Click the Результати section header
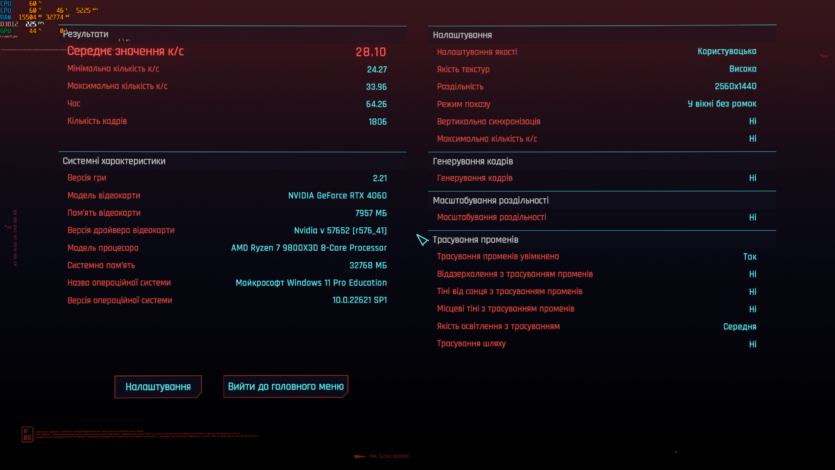This screenshot has height=470, width=835. (85, 34)
